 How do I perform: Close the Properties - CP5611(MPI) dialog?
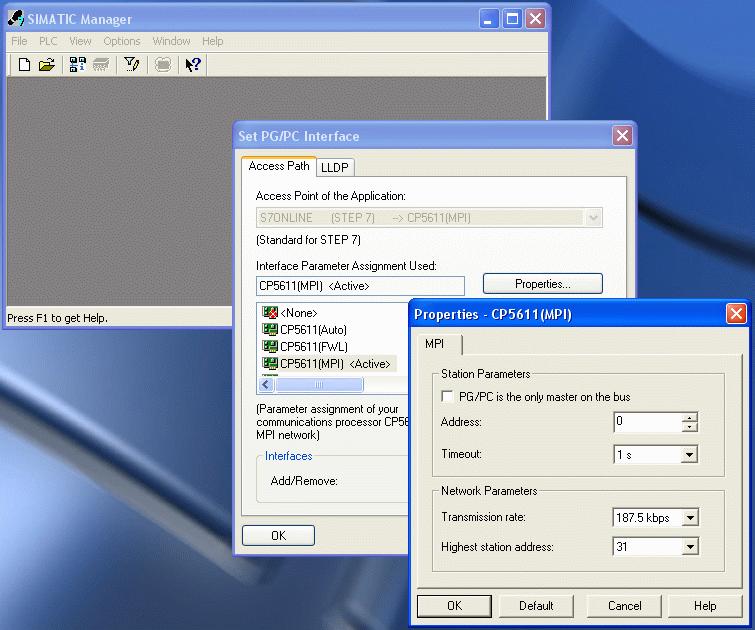pos(736,314)
